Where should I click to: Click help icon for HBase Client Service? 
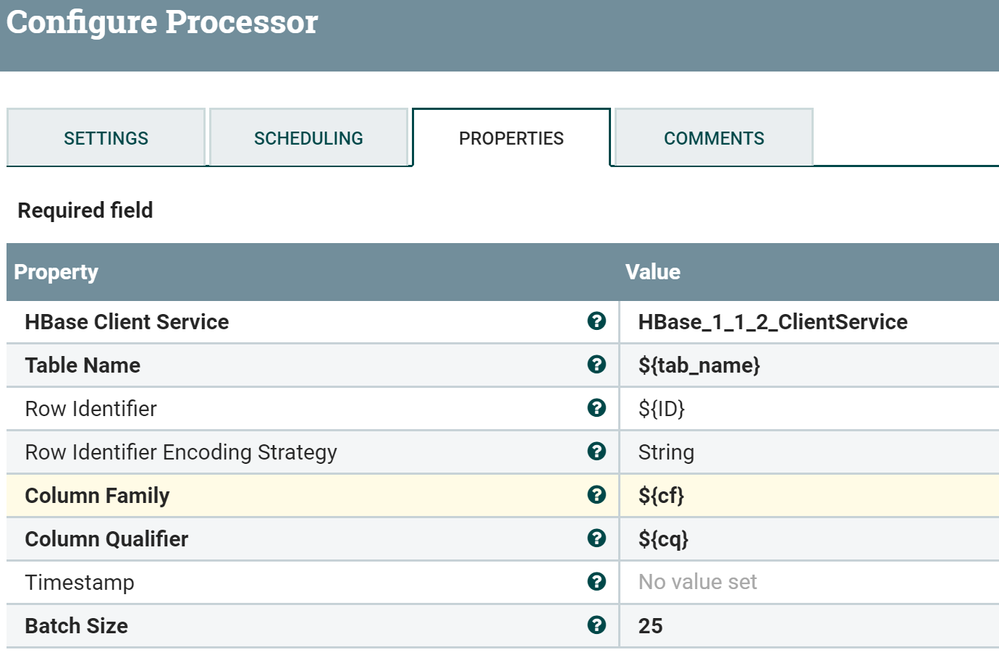tap(597, 321)
